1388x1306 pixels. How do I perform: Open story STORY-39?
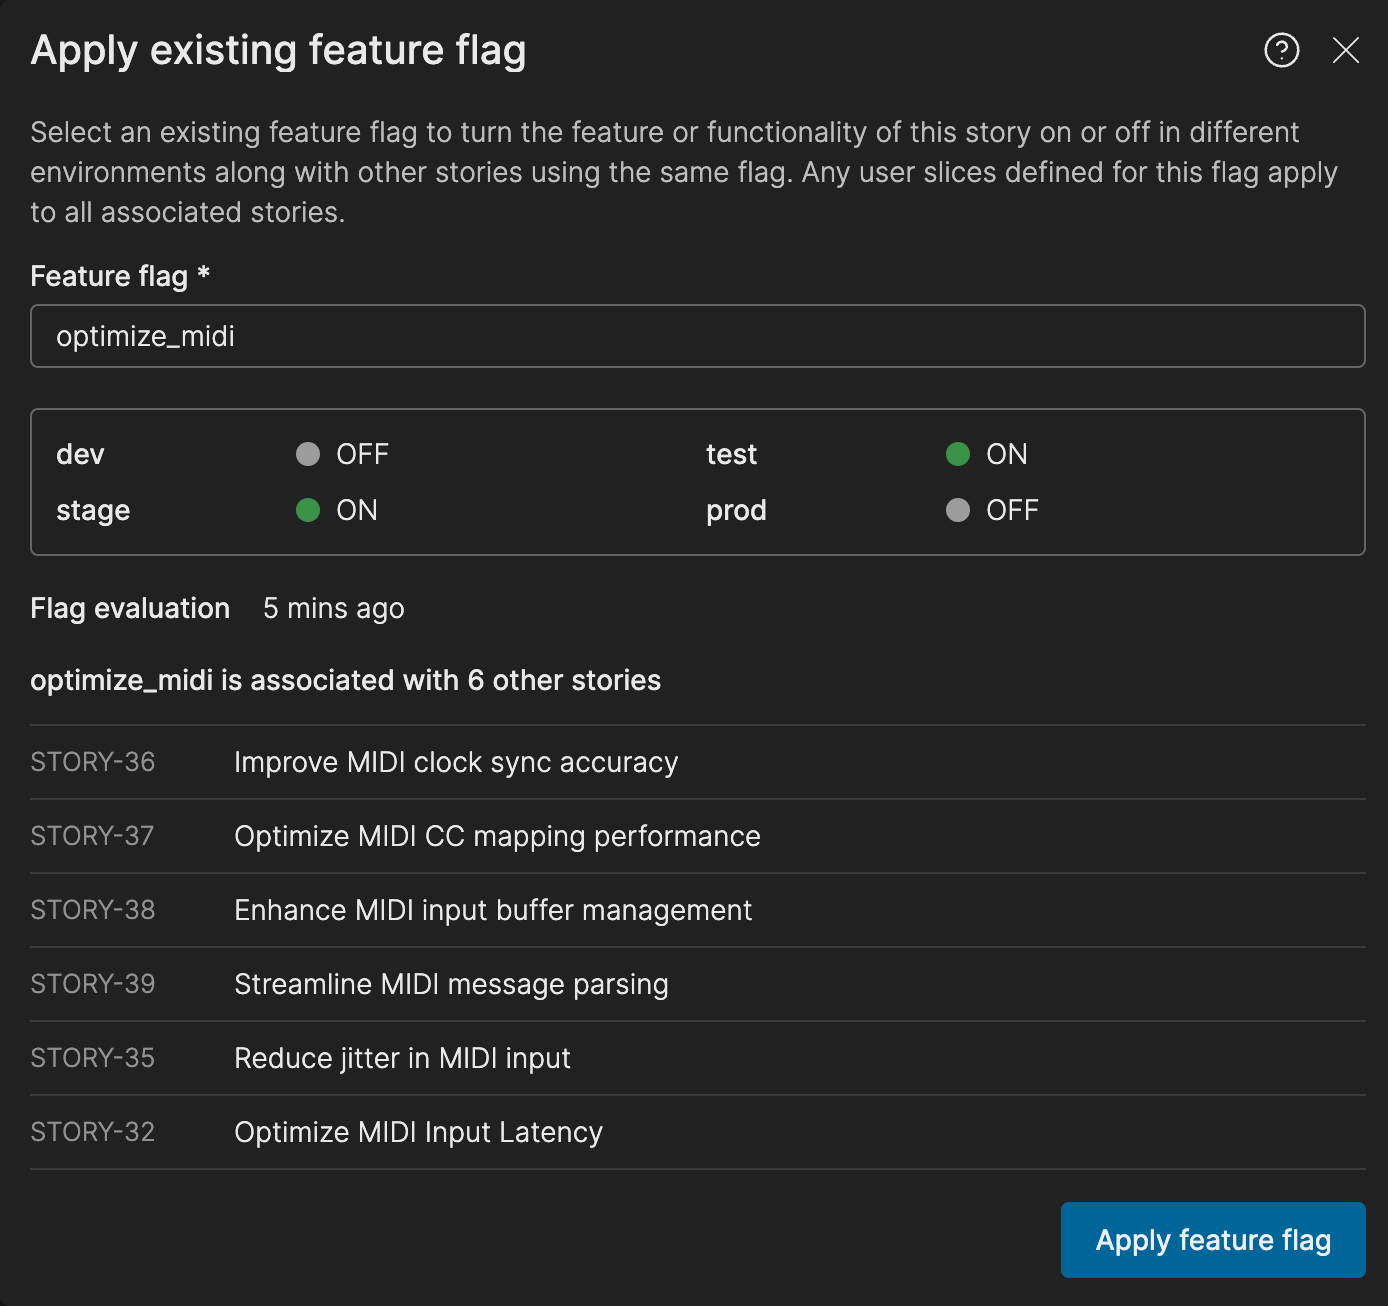click(x=93, y=984)
